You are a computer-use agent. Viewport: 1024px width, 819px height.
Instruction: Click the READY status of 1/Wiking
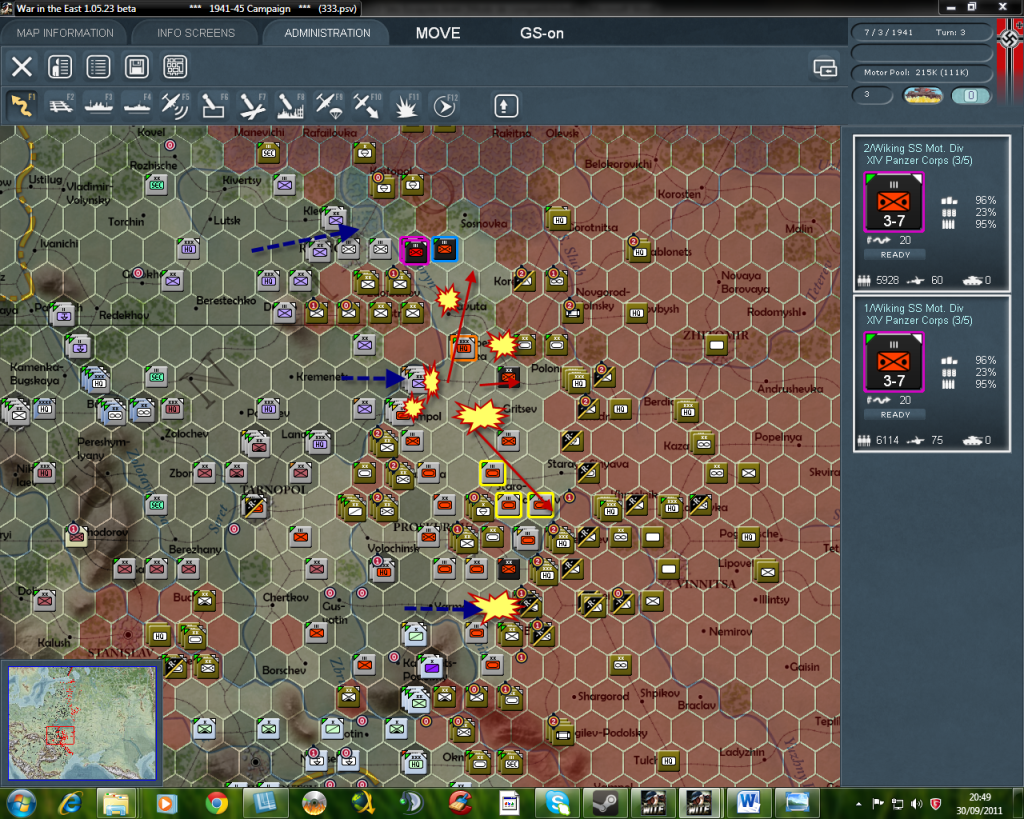895,415
